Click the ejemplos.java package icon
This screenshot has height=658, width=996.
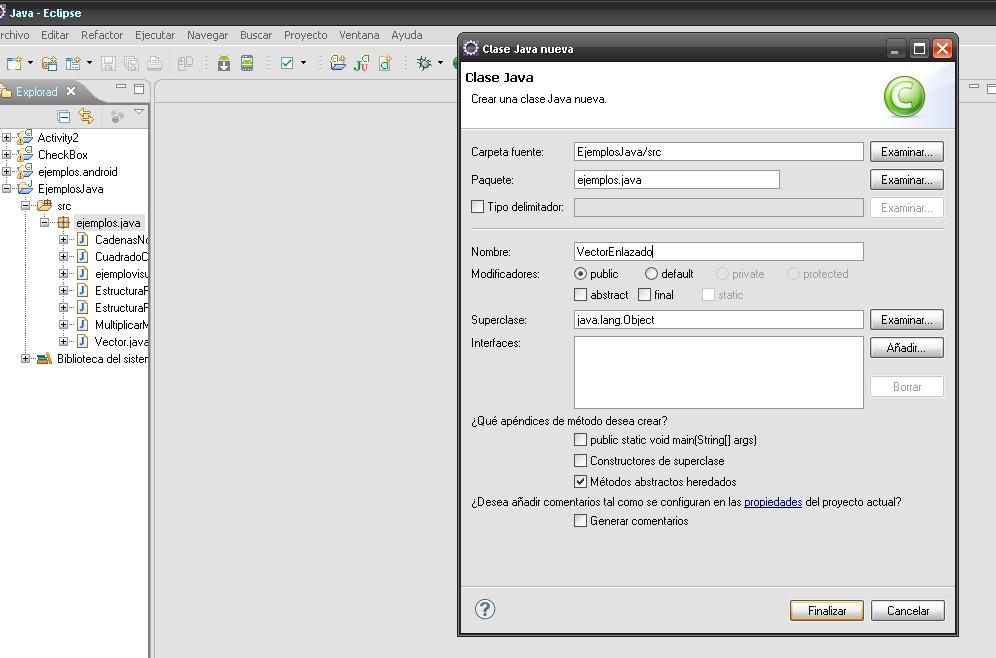64,223
